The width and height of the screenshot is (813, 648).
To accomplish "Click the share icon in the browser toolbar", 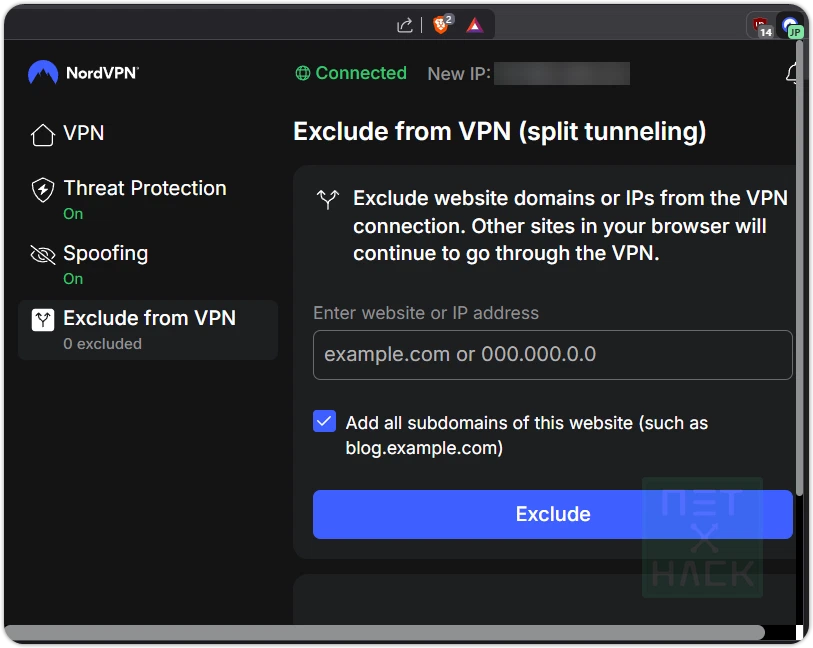I will [405, 25].
